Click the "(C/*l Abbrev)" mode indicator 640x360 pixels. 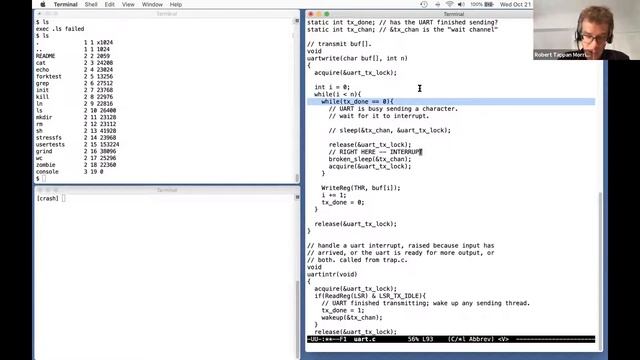click(x=472, y=339)
